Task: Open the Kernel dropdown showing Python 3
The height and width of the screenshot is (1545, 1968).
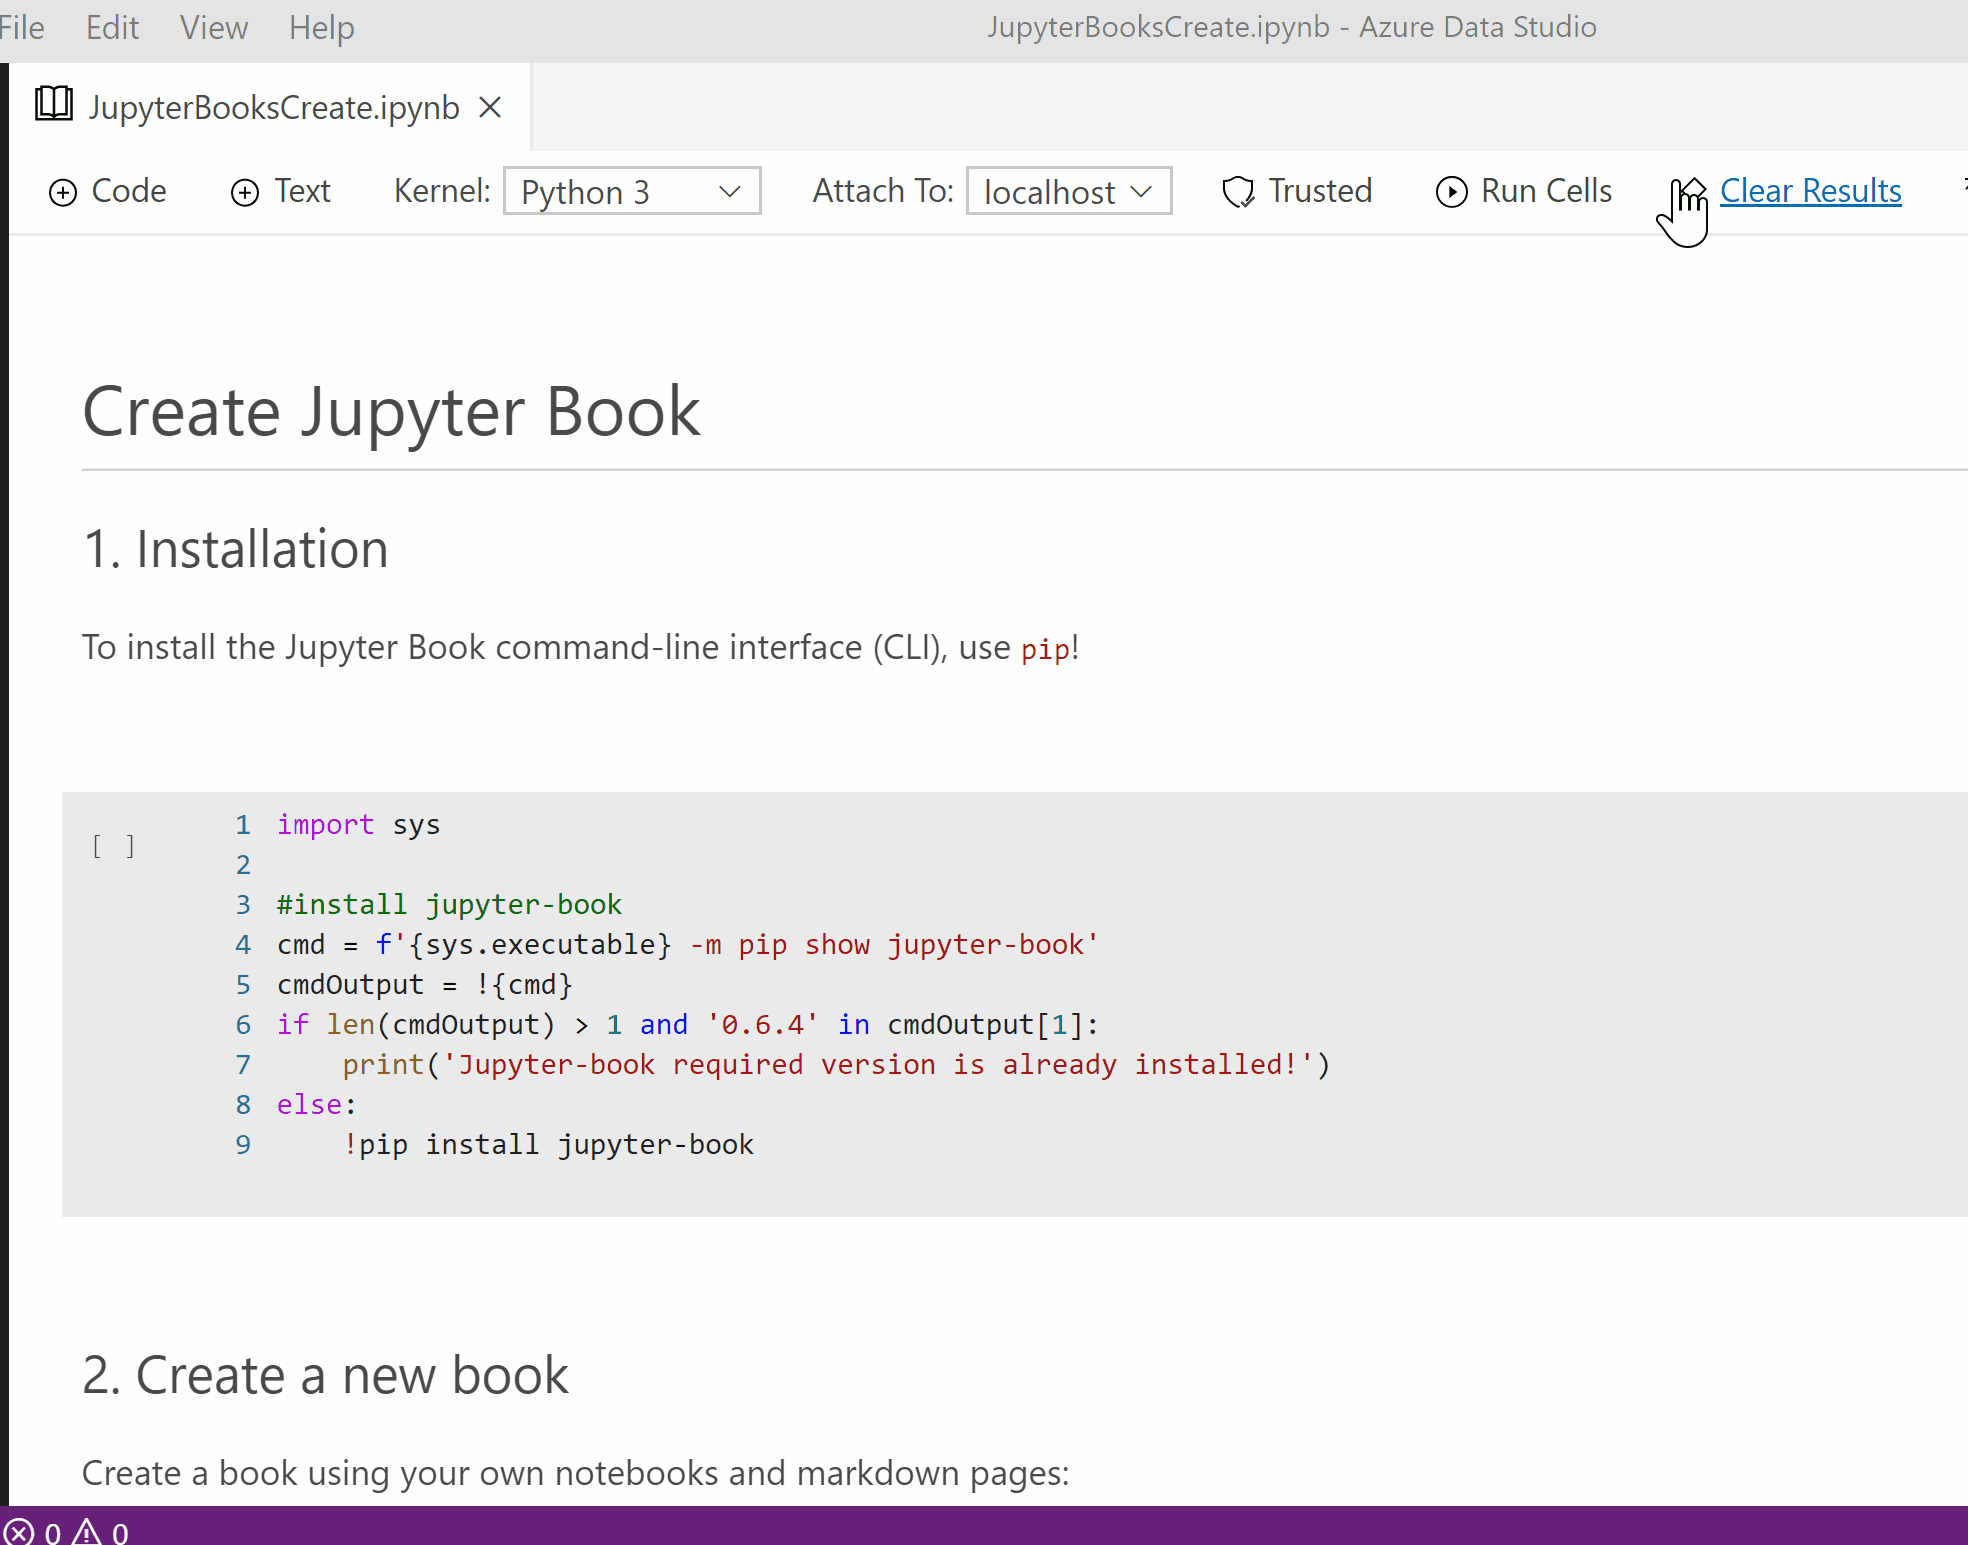Action: click(x=632, y=191)
